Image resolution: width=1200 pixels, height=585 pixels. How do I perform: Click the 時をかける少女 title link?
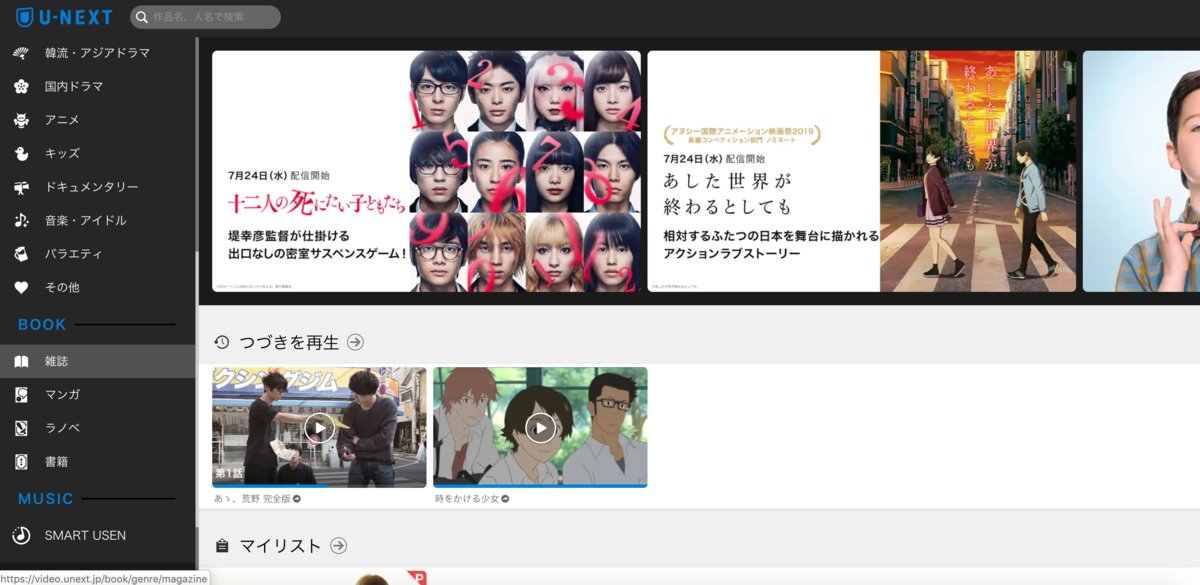coord(471,498)
